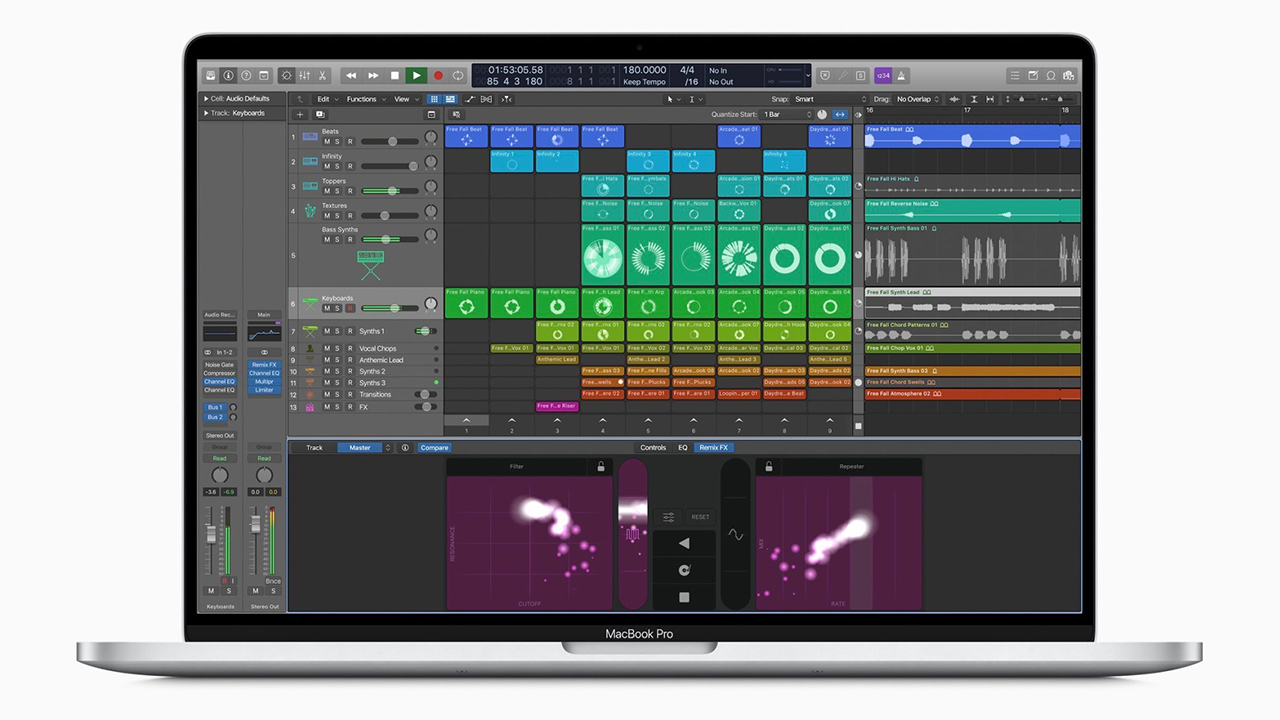Show the Mixer faders button
The image size is (1280, 720).
[304, 75]
